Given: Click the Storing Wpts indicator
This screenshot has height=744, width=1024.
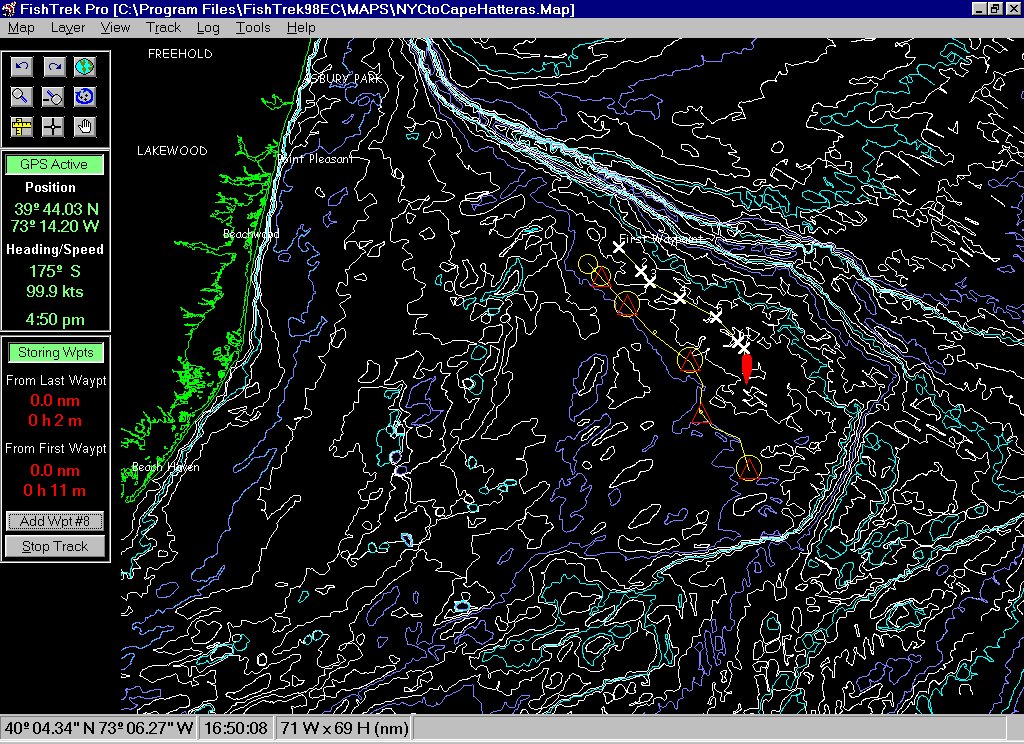Looking at the screenshot, I should click(56, 353).
